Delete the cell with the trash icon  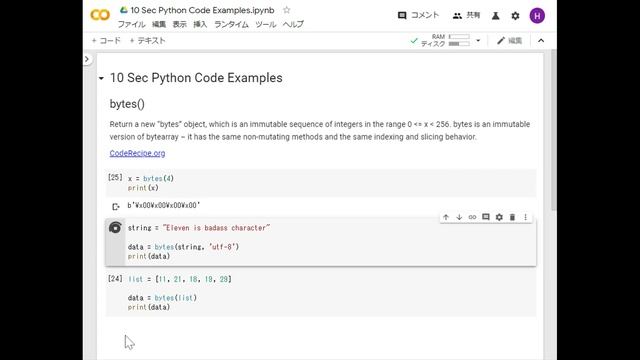click(512, 217)
